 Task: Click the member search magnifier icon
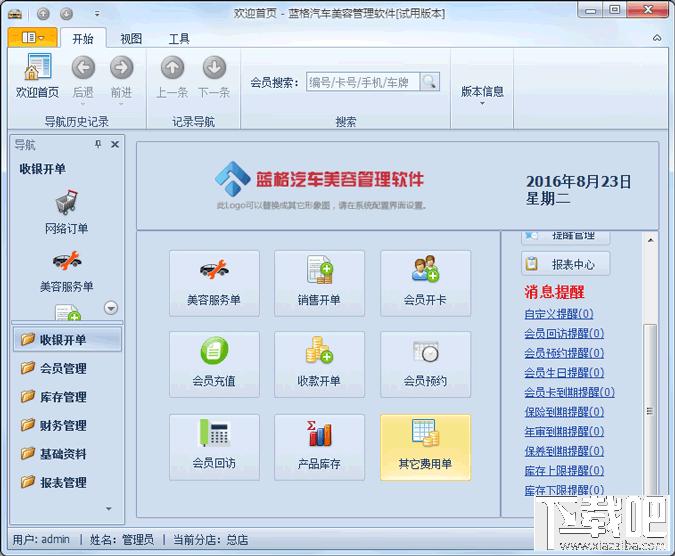tap(429, 81)
